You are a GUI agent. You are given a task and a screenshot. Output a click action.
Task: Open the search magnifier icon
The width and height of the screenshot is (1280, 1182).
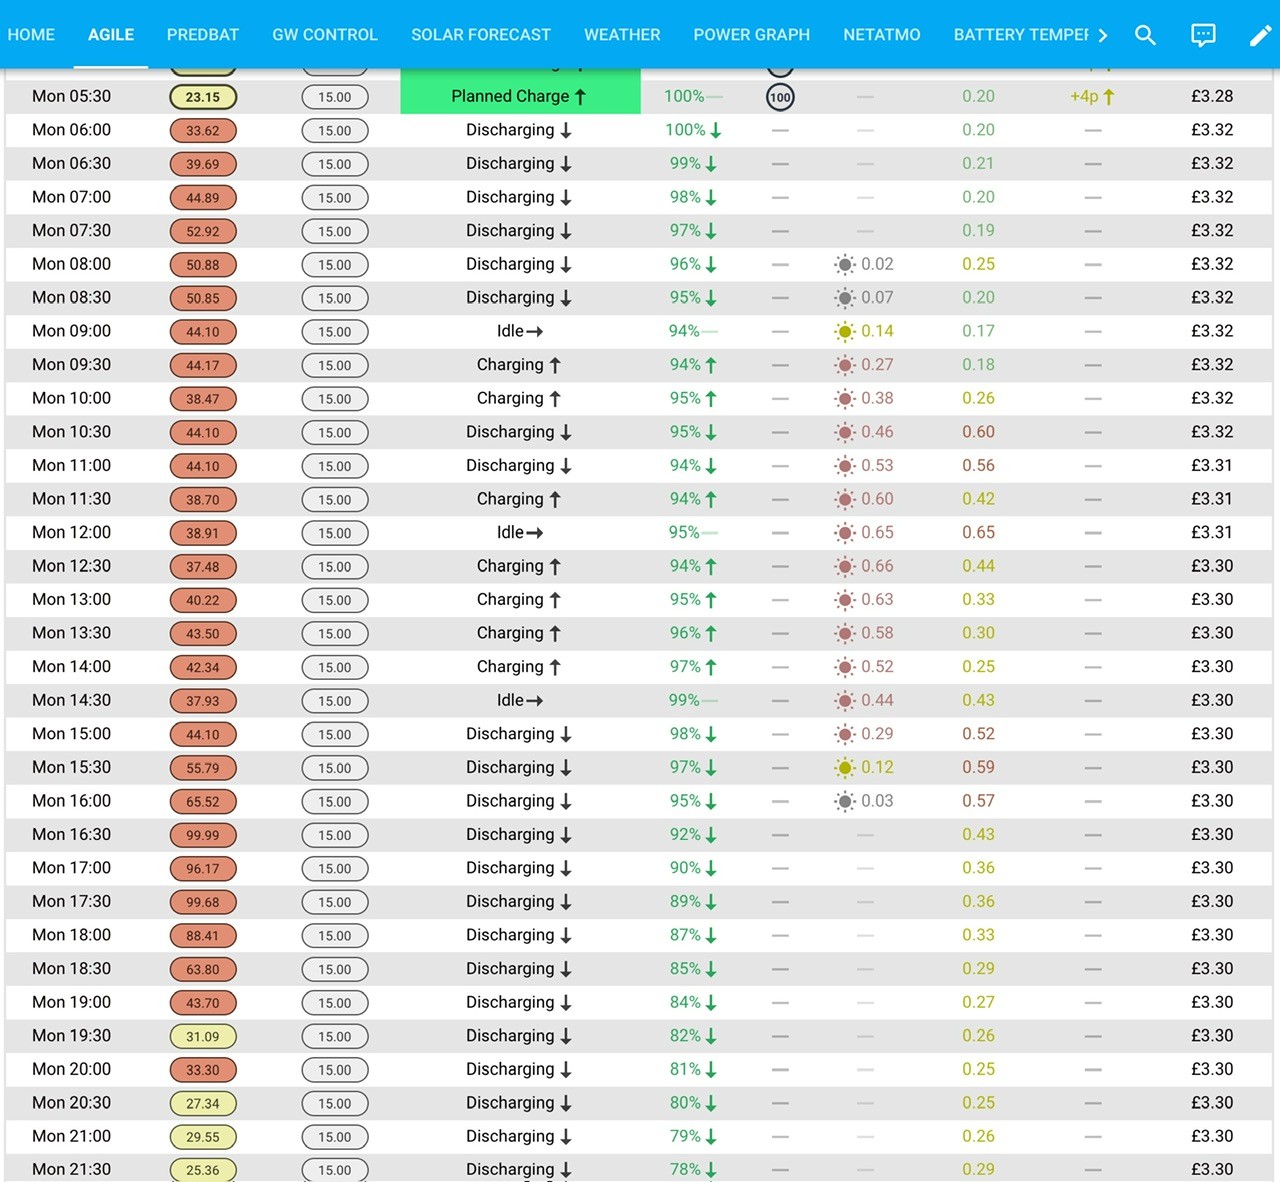1145,35
